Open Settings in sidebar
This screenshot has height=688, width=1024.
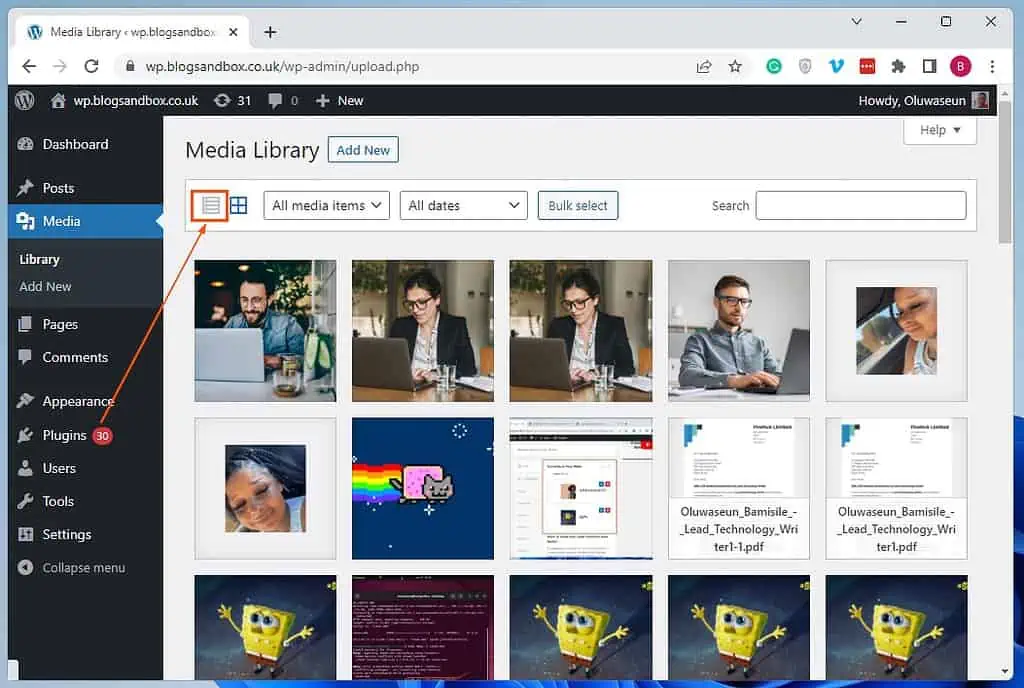[85, 535]
